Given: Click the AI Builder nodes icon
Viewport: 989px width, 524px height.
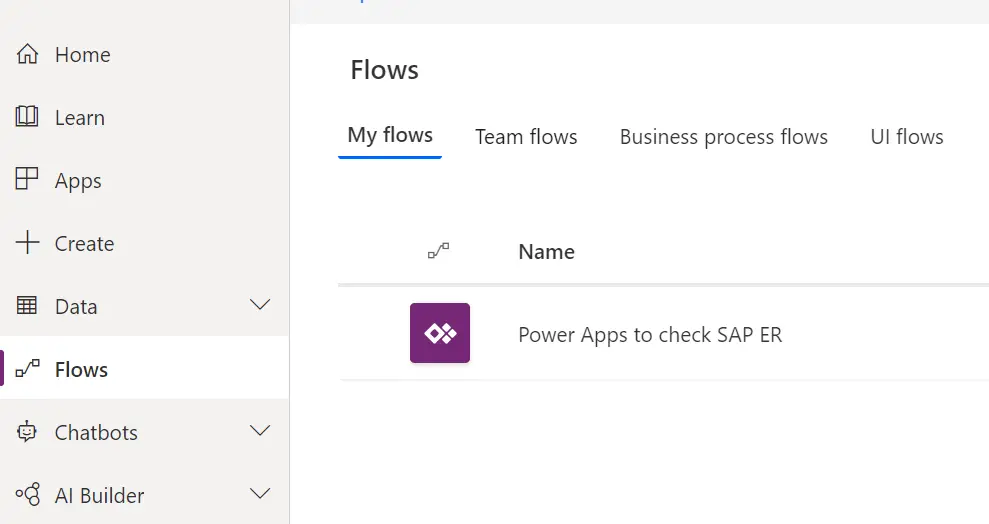Looking at the screenshot, I should click(x=28, y=494).
